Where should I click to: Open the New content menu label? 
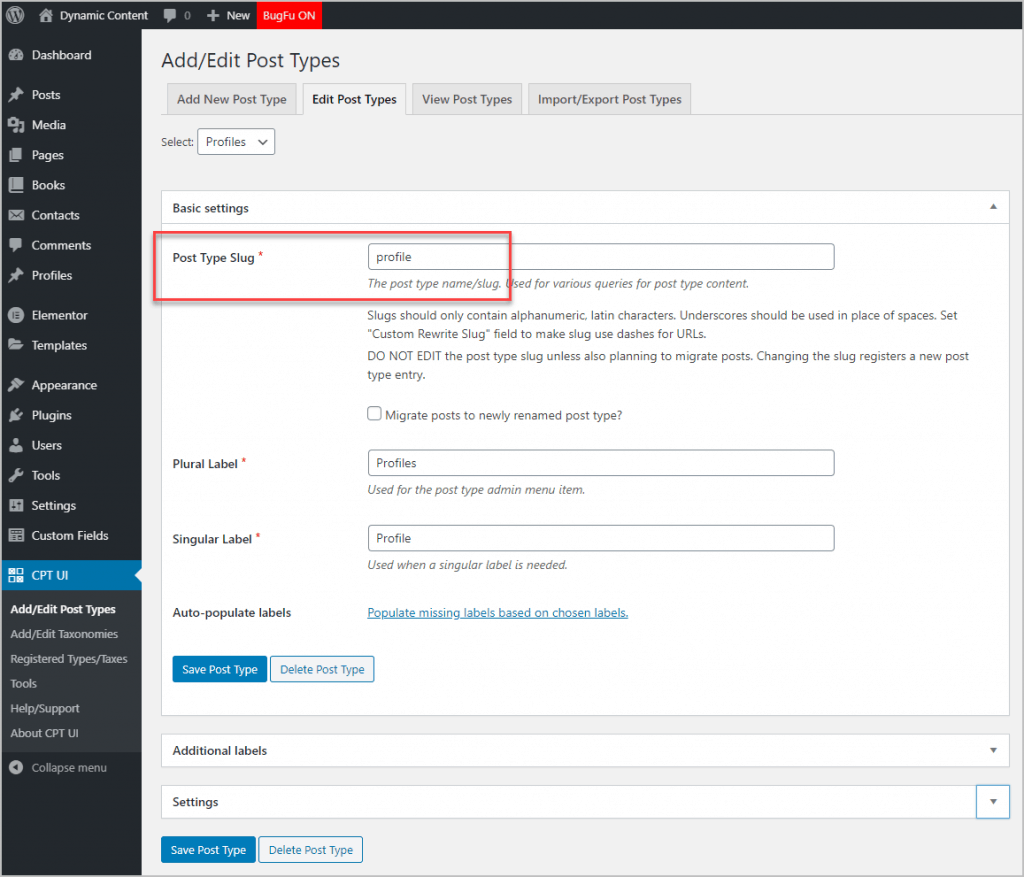[238, 15]
